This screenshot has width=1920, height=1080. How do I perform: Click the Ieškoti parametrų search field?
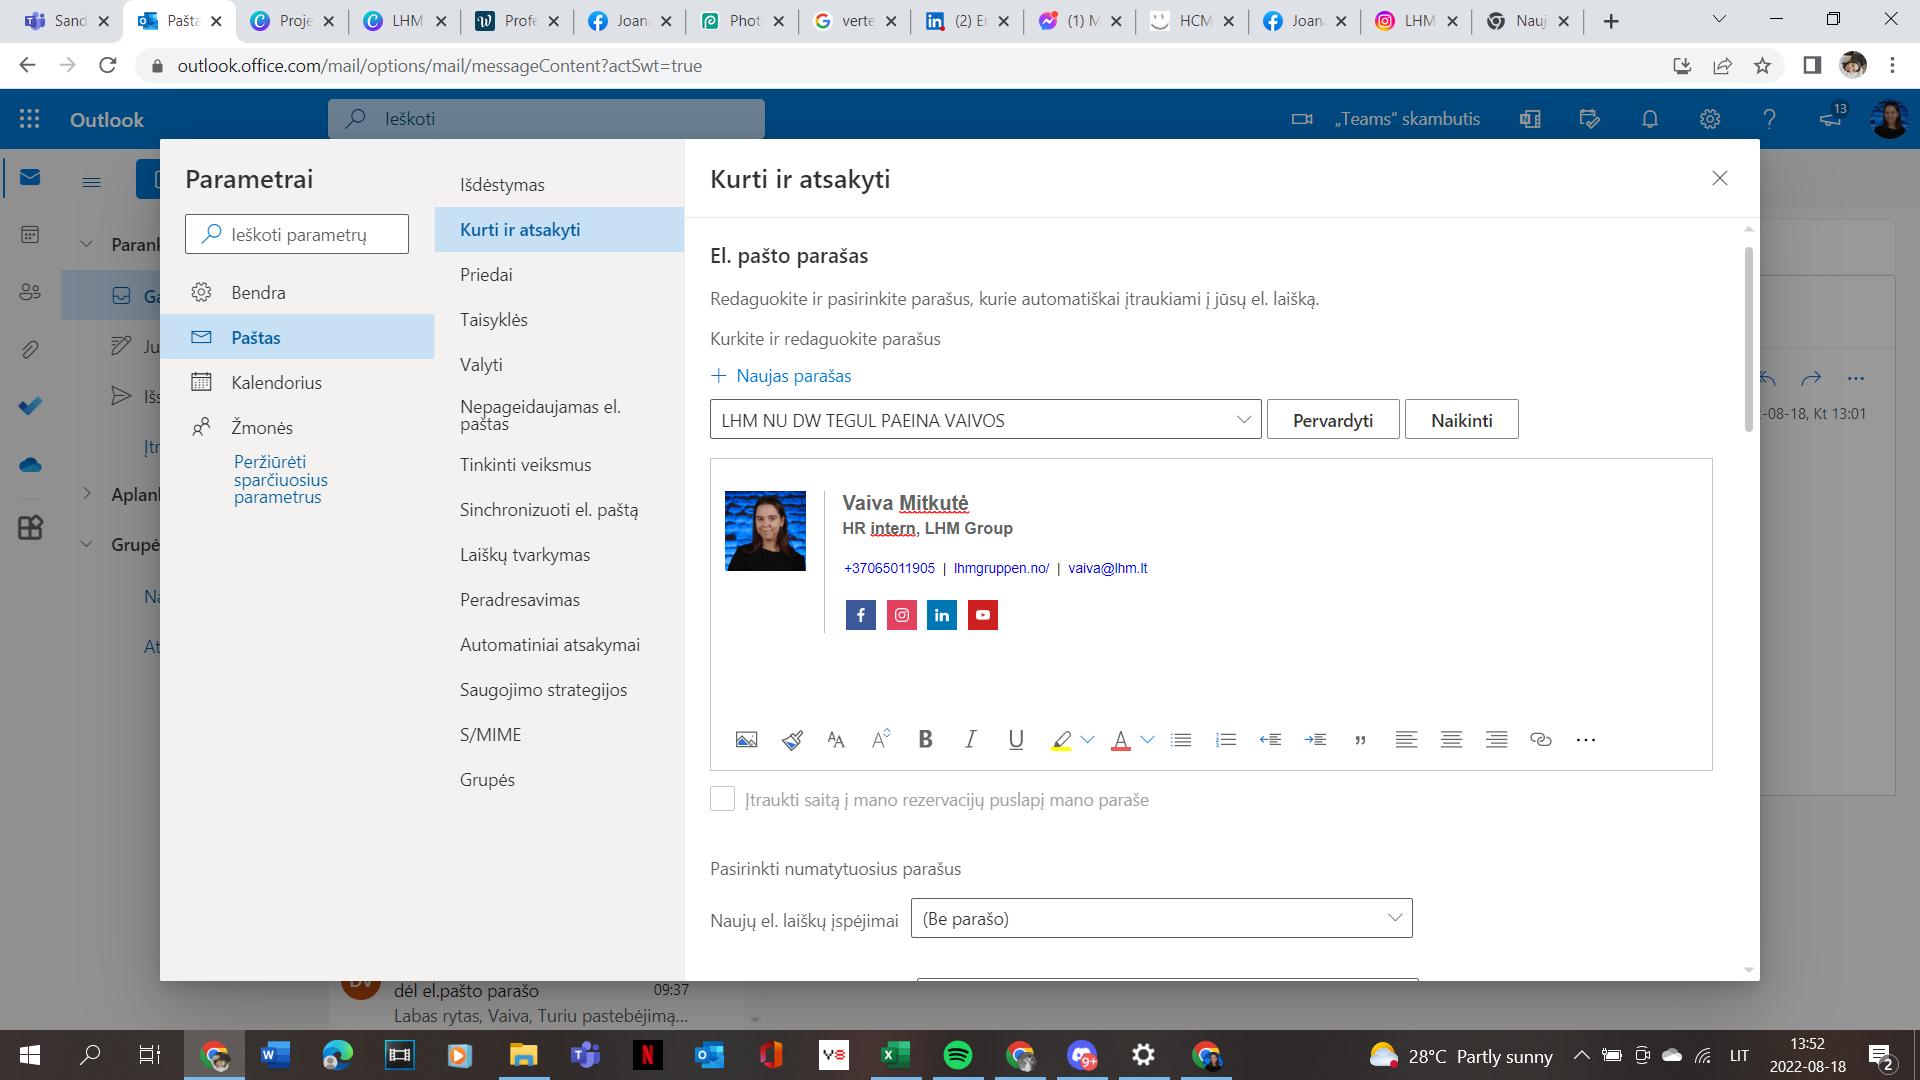point(297,235)
